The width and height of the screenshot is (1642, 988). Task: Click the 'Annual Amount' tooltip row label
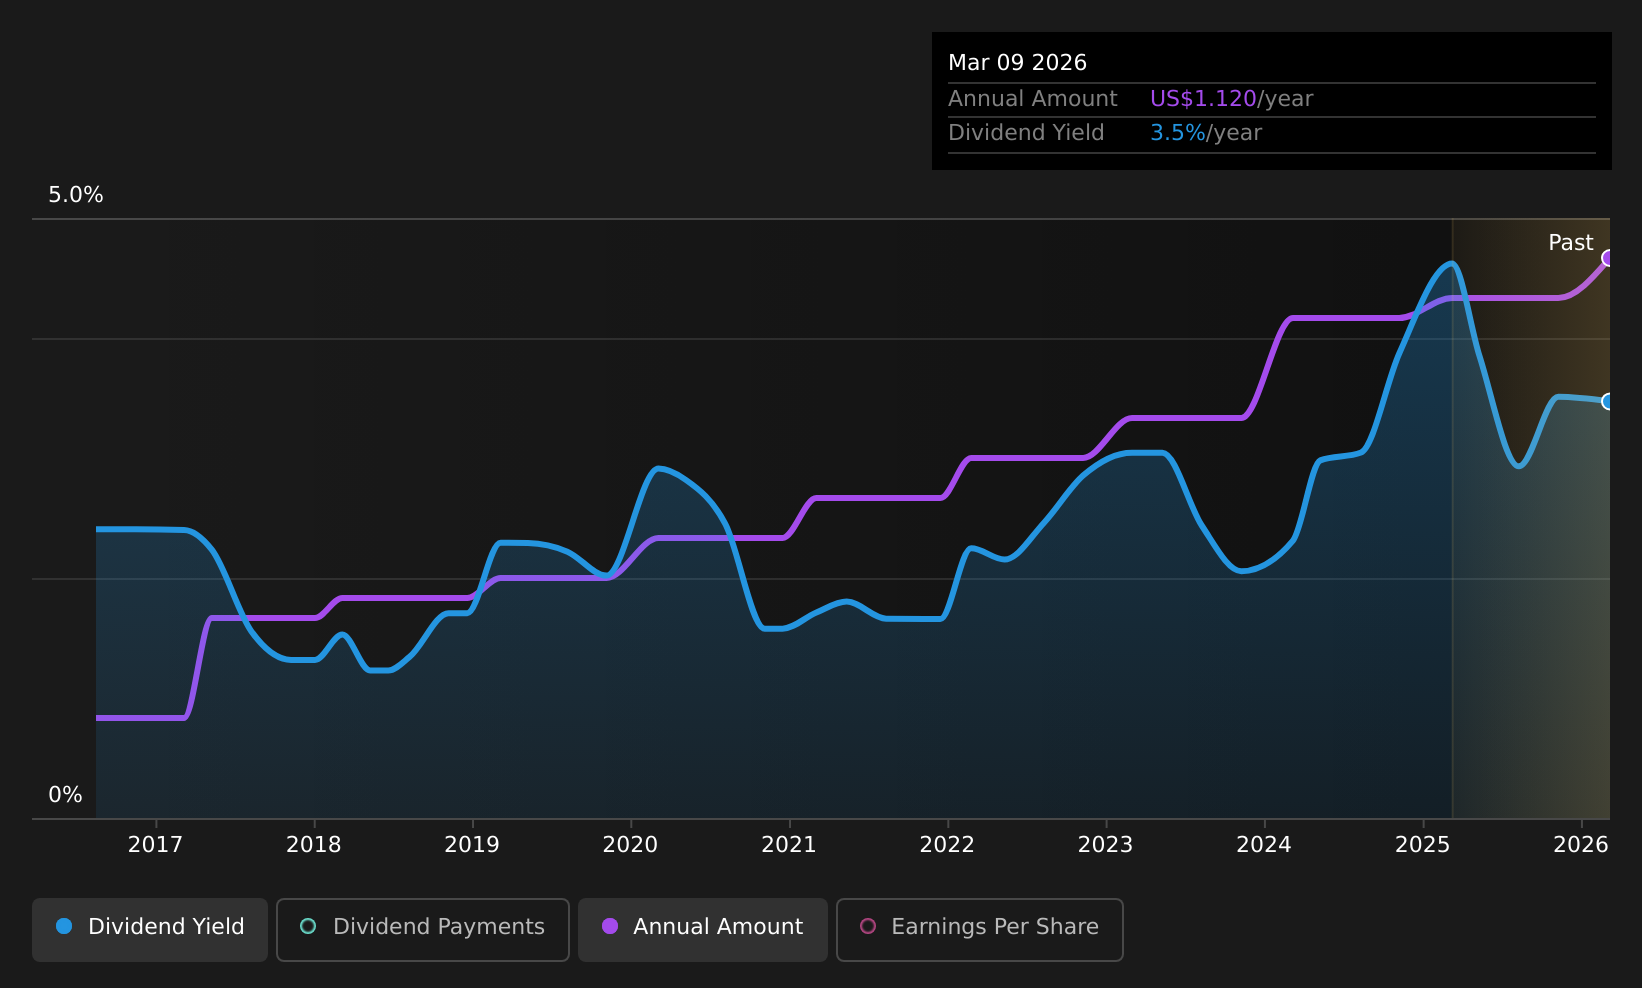[1032, 99]
